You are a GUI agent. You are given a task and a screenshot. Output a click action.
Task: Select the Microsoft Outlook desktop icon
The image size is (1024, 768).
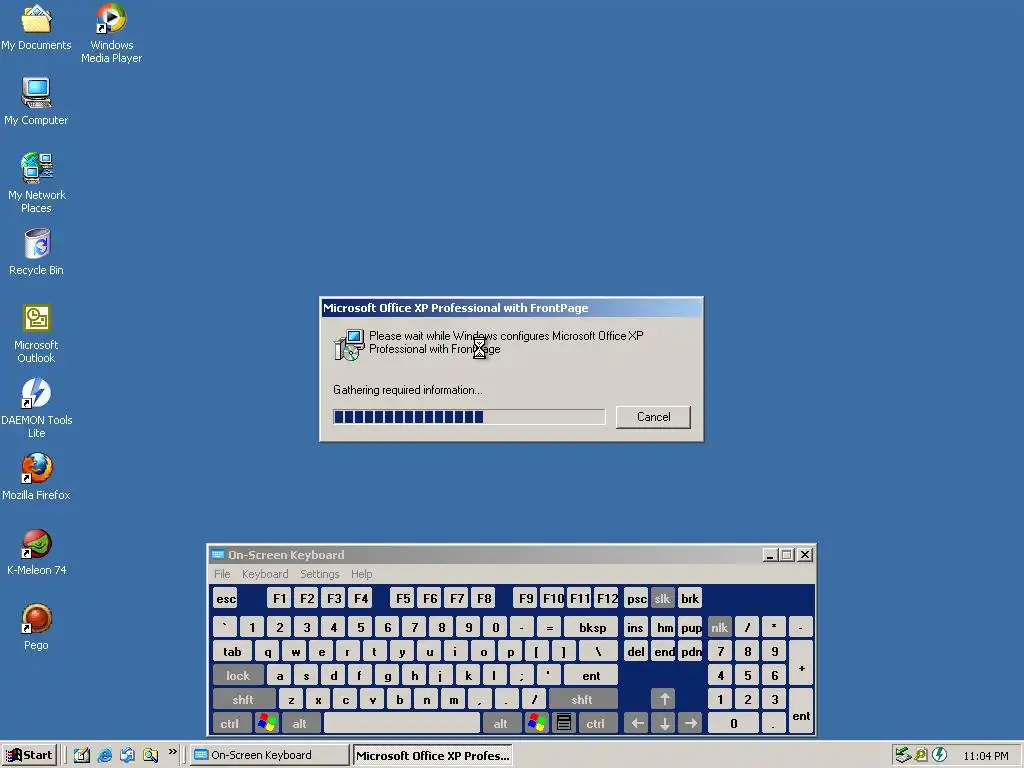(36, 334)
